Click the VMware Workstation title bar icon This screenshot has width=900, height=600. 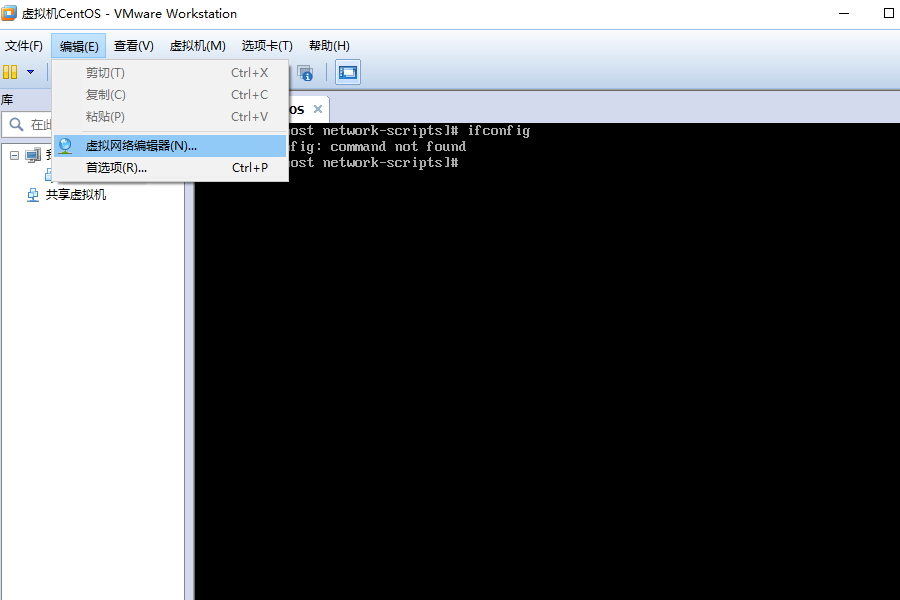tap(10, 14)
